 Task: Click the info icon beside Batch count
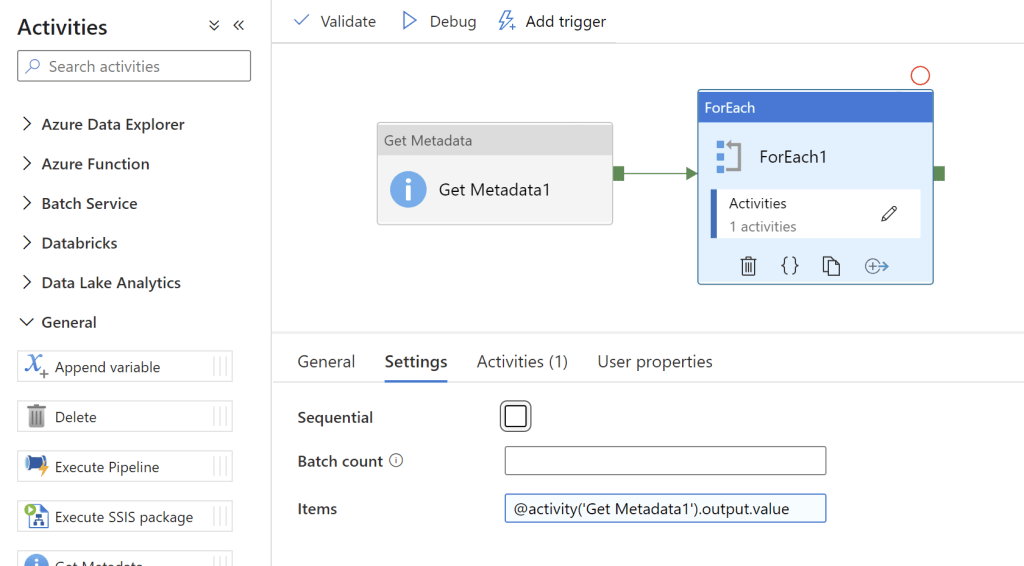(x=396, y=461)
